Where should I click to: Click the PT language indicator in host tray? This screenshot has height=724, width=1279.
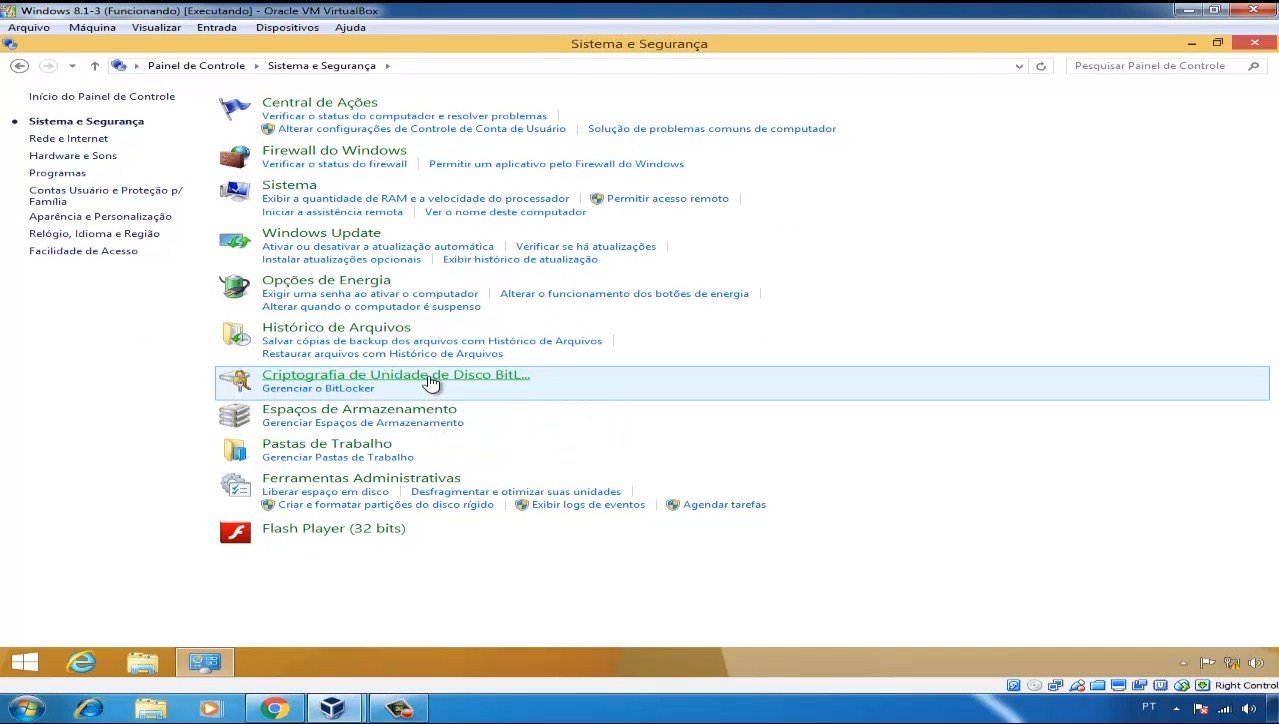point(1149,707)
